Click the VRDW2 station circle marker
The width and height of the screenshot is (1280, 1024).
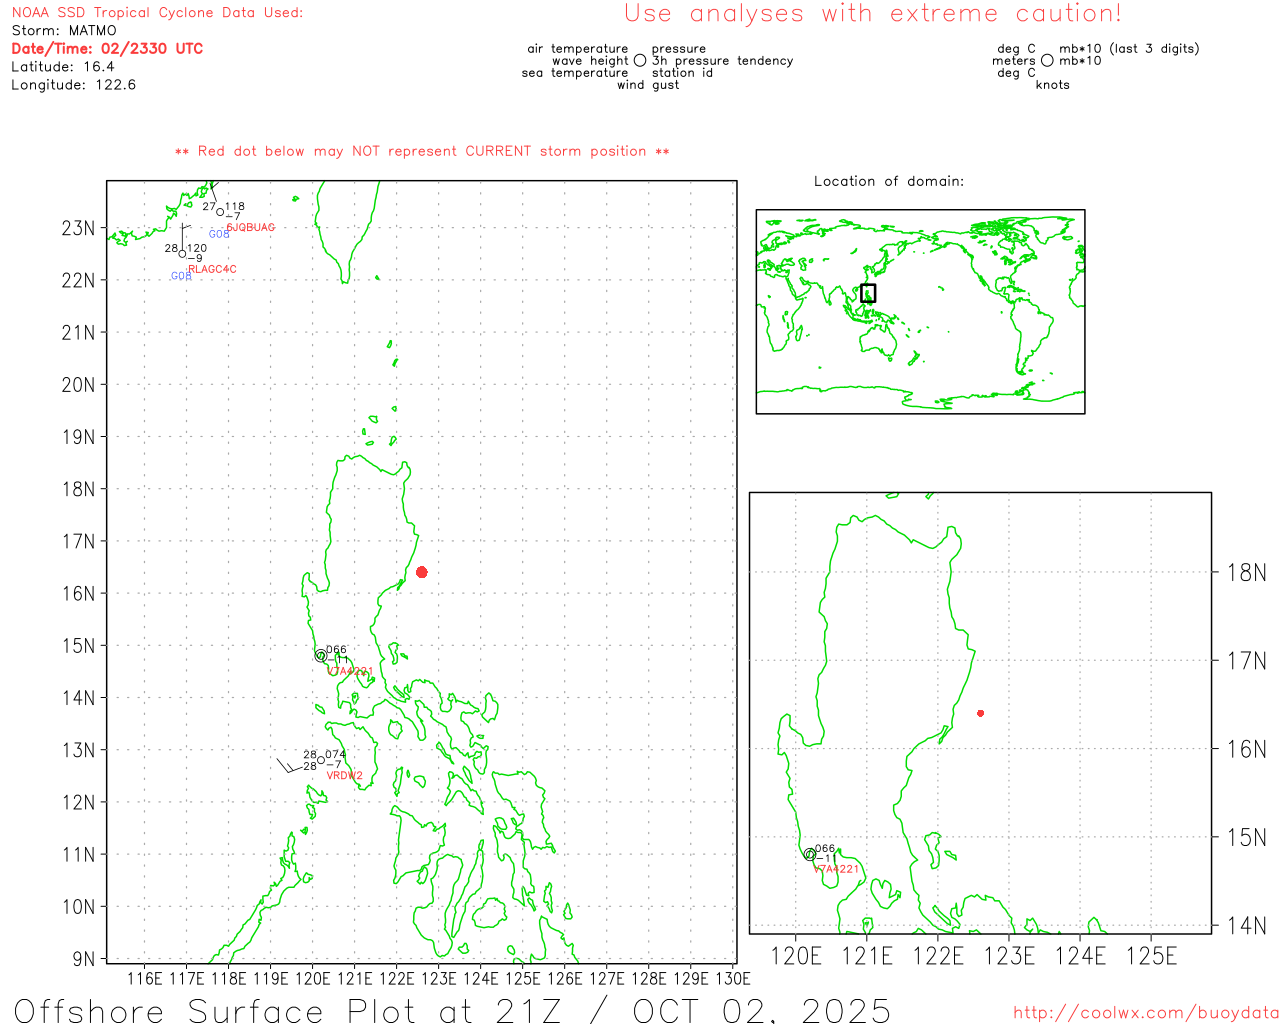click(321, 759)
